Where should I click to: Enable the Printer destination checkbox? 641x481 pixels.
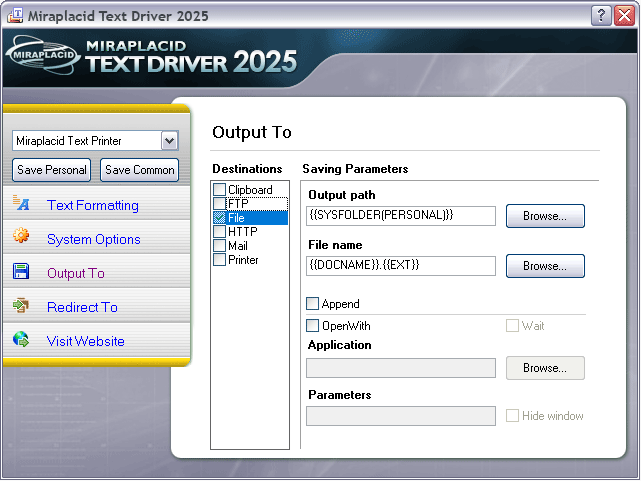(x=220, y=260)
